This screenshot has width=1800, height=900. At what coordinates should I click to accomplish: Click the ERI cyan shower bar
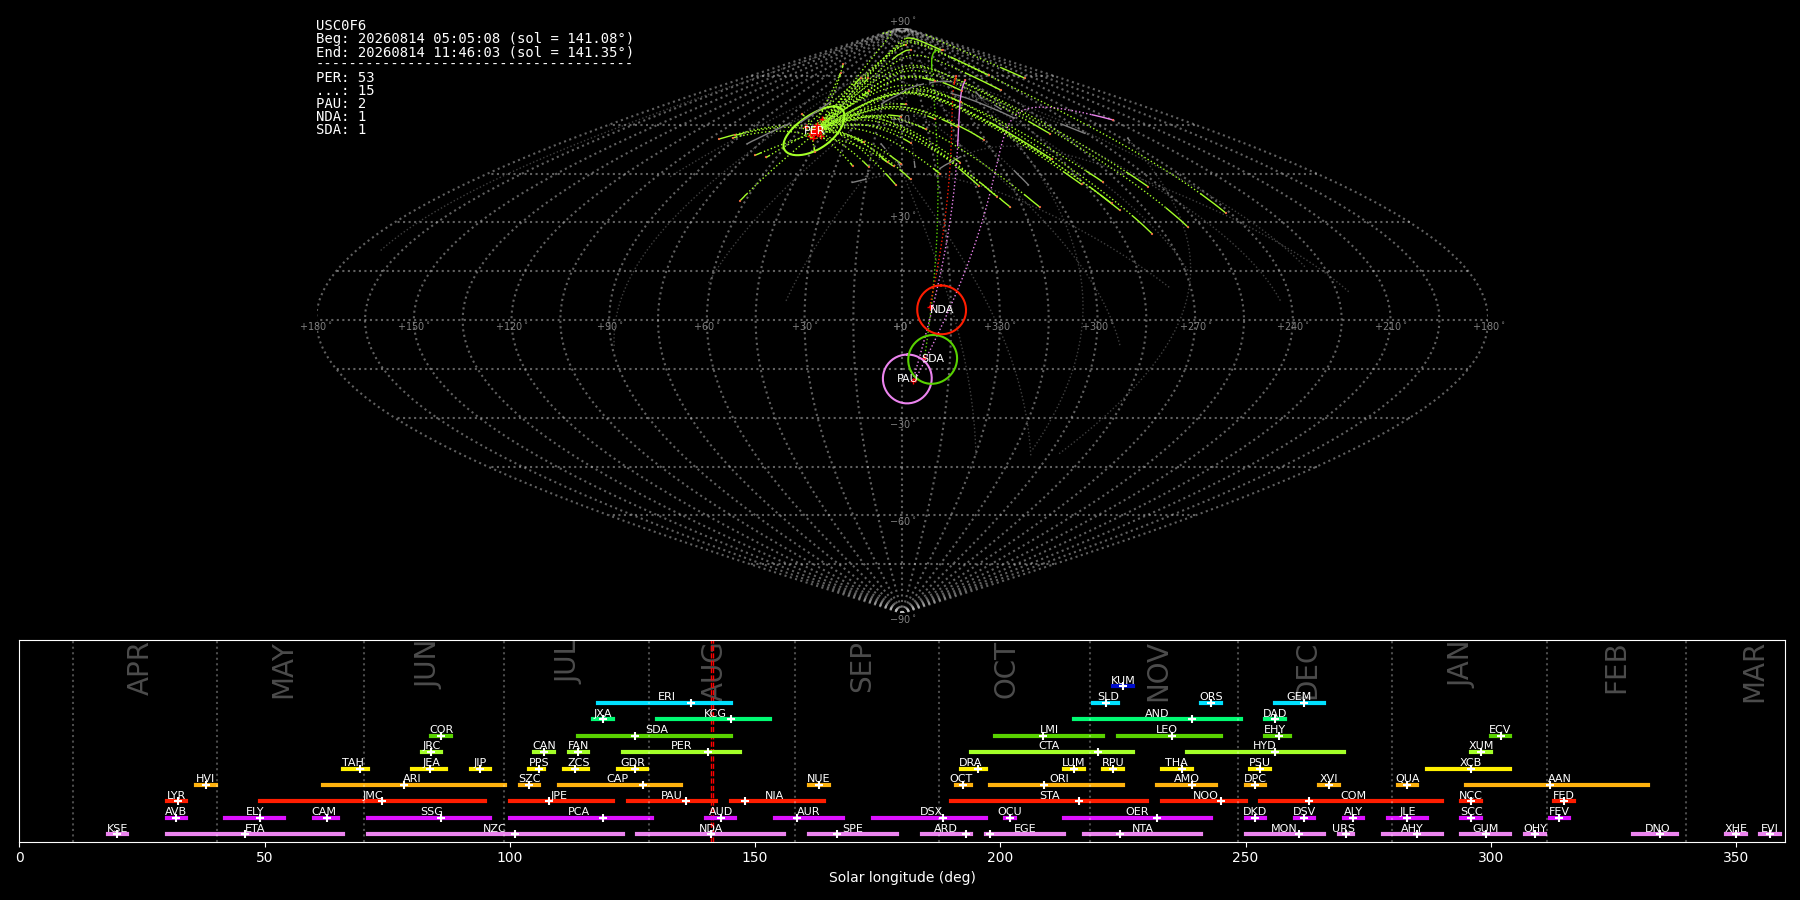664,703
